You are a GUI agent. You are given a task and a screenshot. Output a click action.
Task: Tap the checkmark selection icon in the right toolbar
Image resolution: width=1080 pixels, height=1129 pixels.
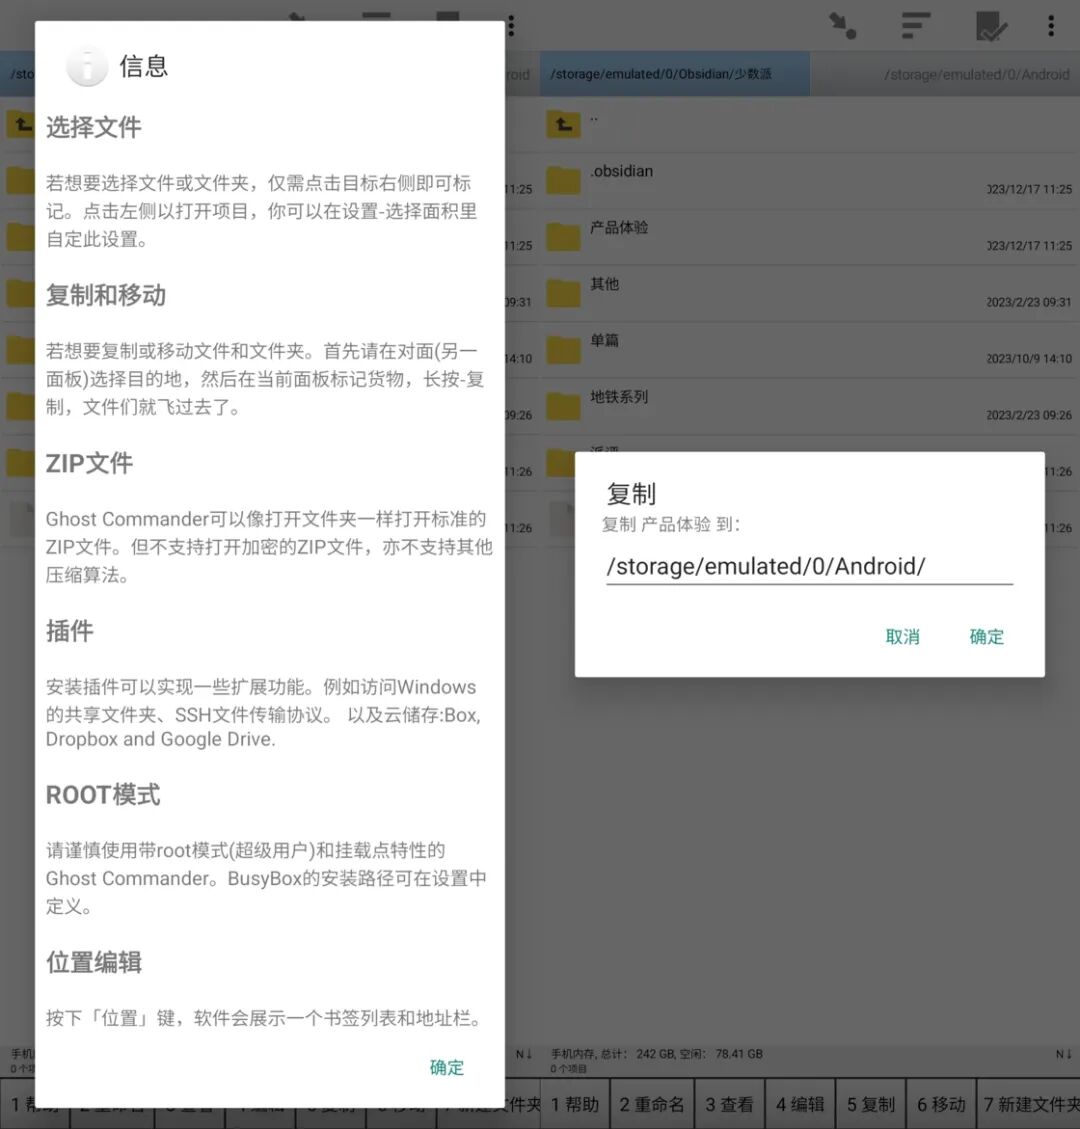pyautogui.click(x=991, y=26)
